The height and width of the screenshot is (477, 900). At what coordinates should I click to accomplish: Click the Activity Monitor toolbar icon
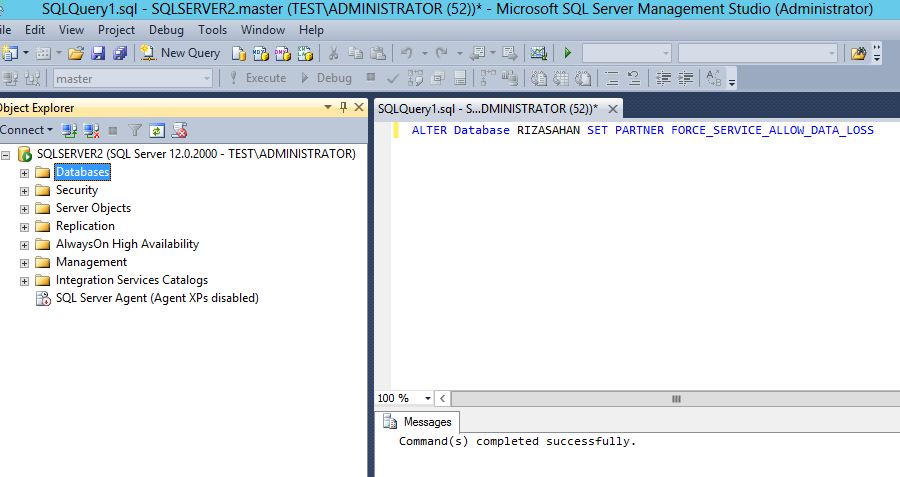539,53
